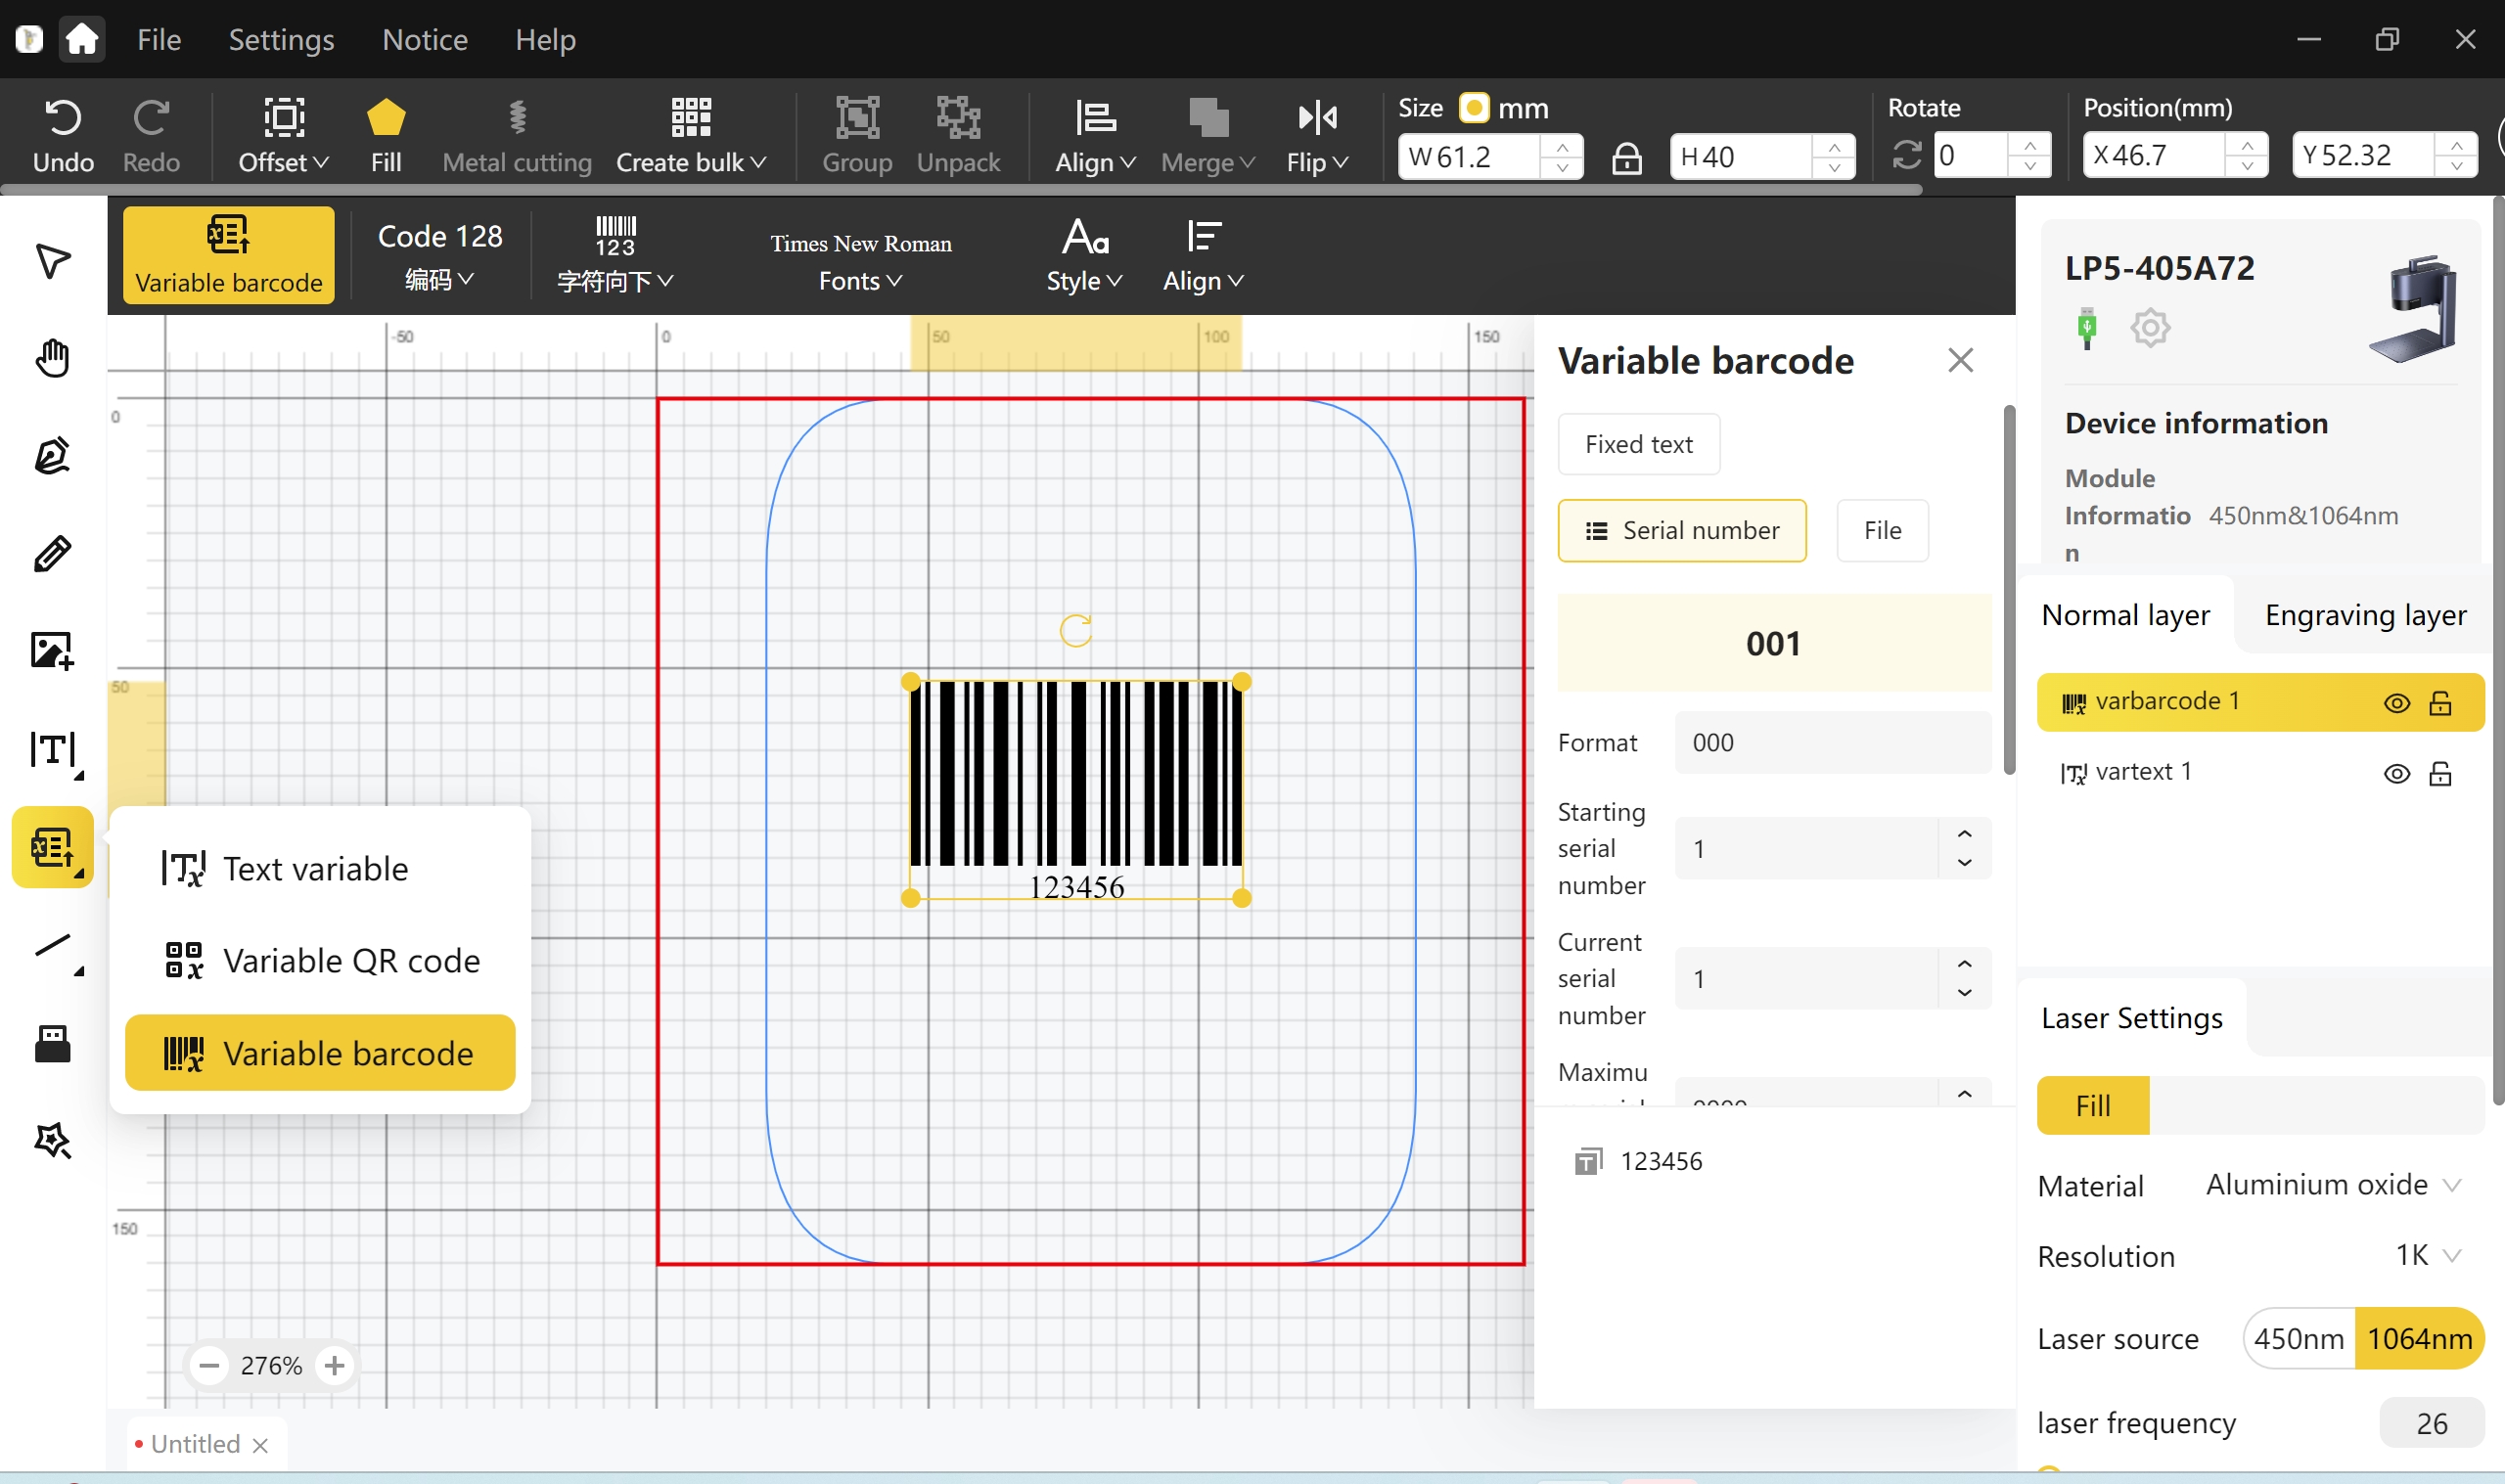Screen dimensions: 2505x1484
Task: Click the rotate reset icon
Action: (x=1906, y=156)
